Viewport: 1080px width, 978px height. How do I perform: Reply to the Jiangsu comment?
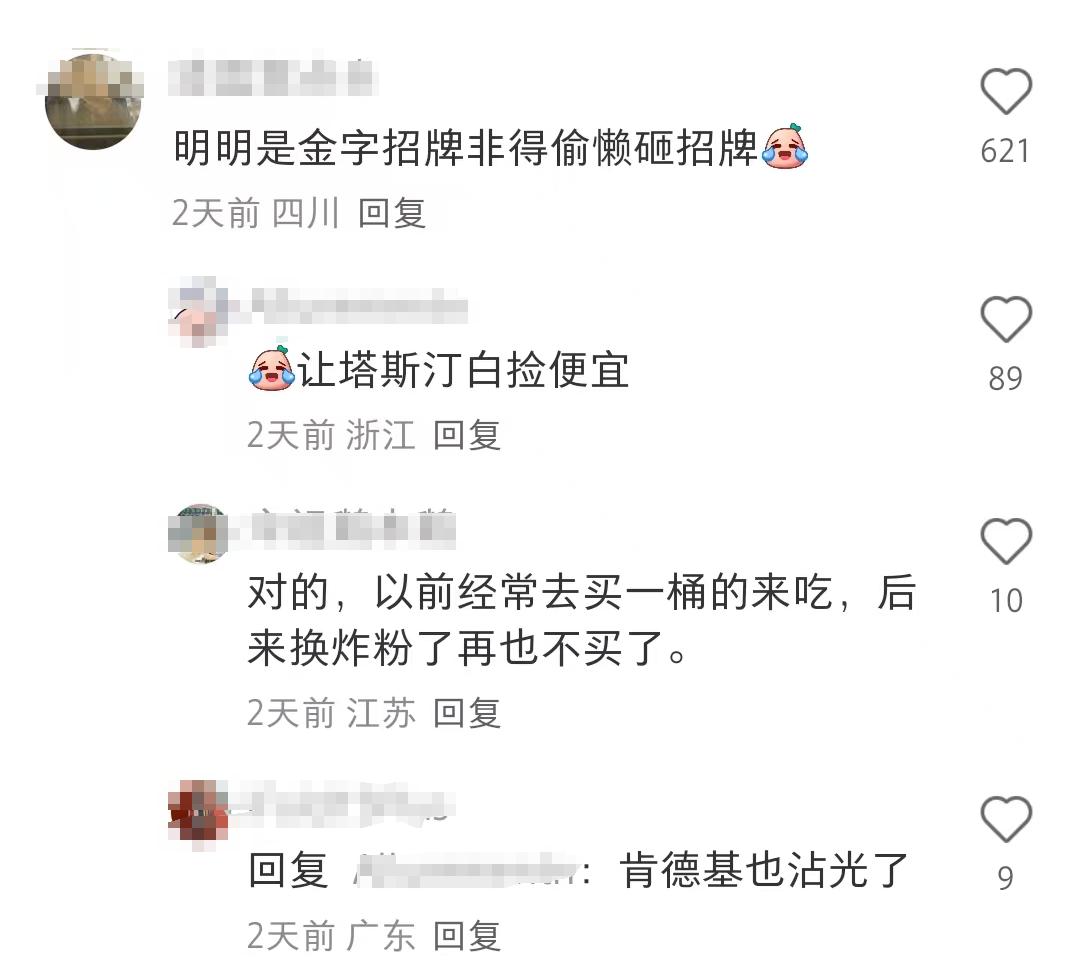tap(466, 712)
